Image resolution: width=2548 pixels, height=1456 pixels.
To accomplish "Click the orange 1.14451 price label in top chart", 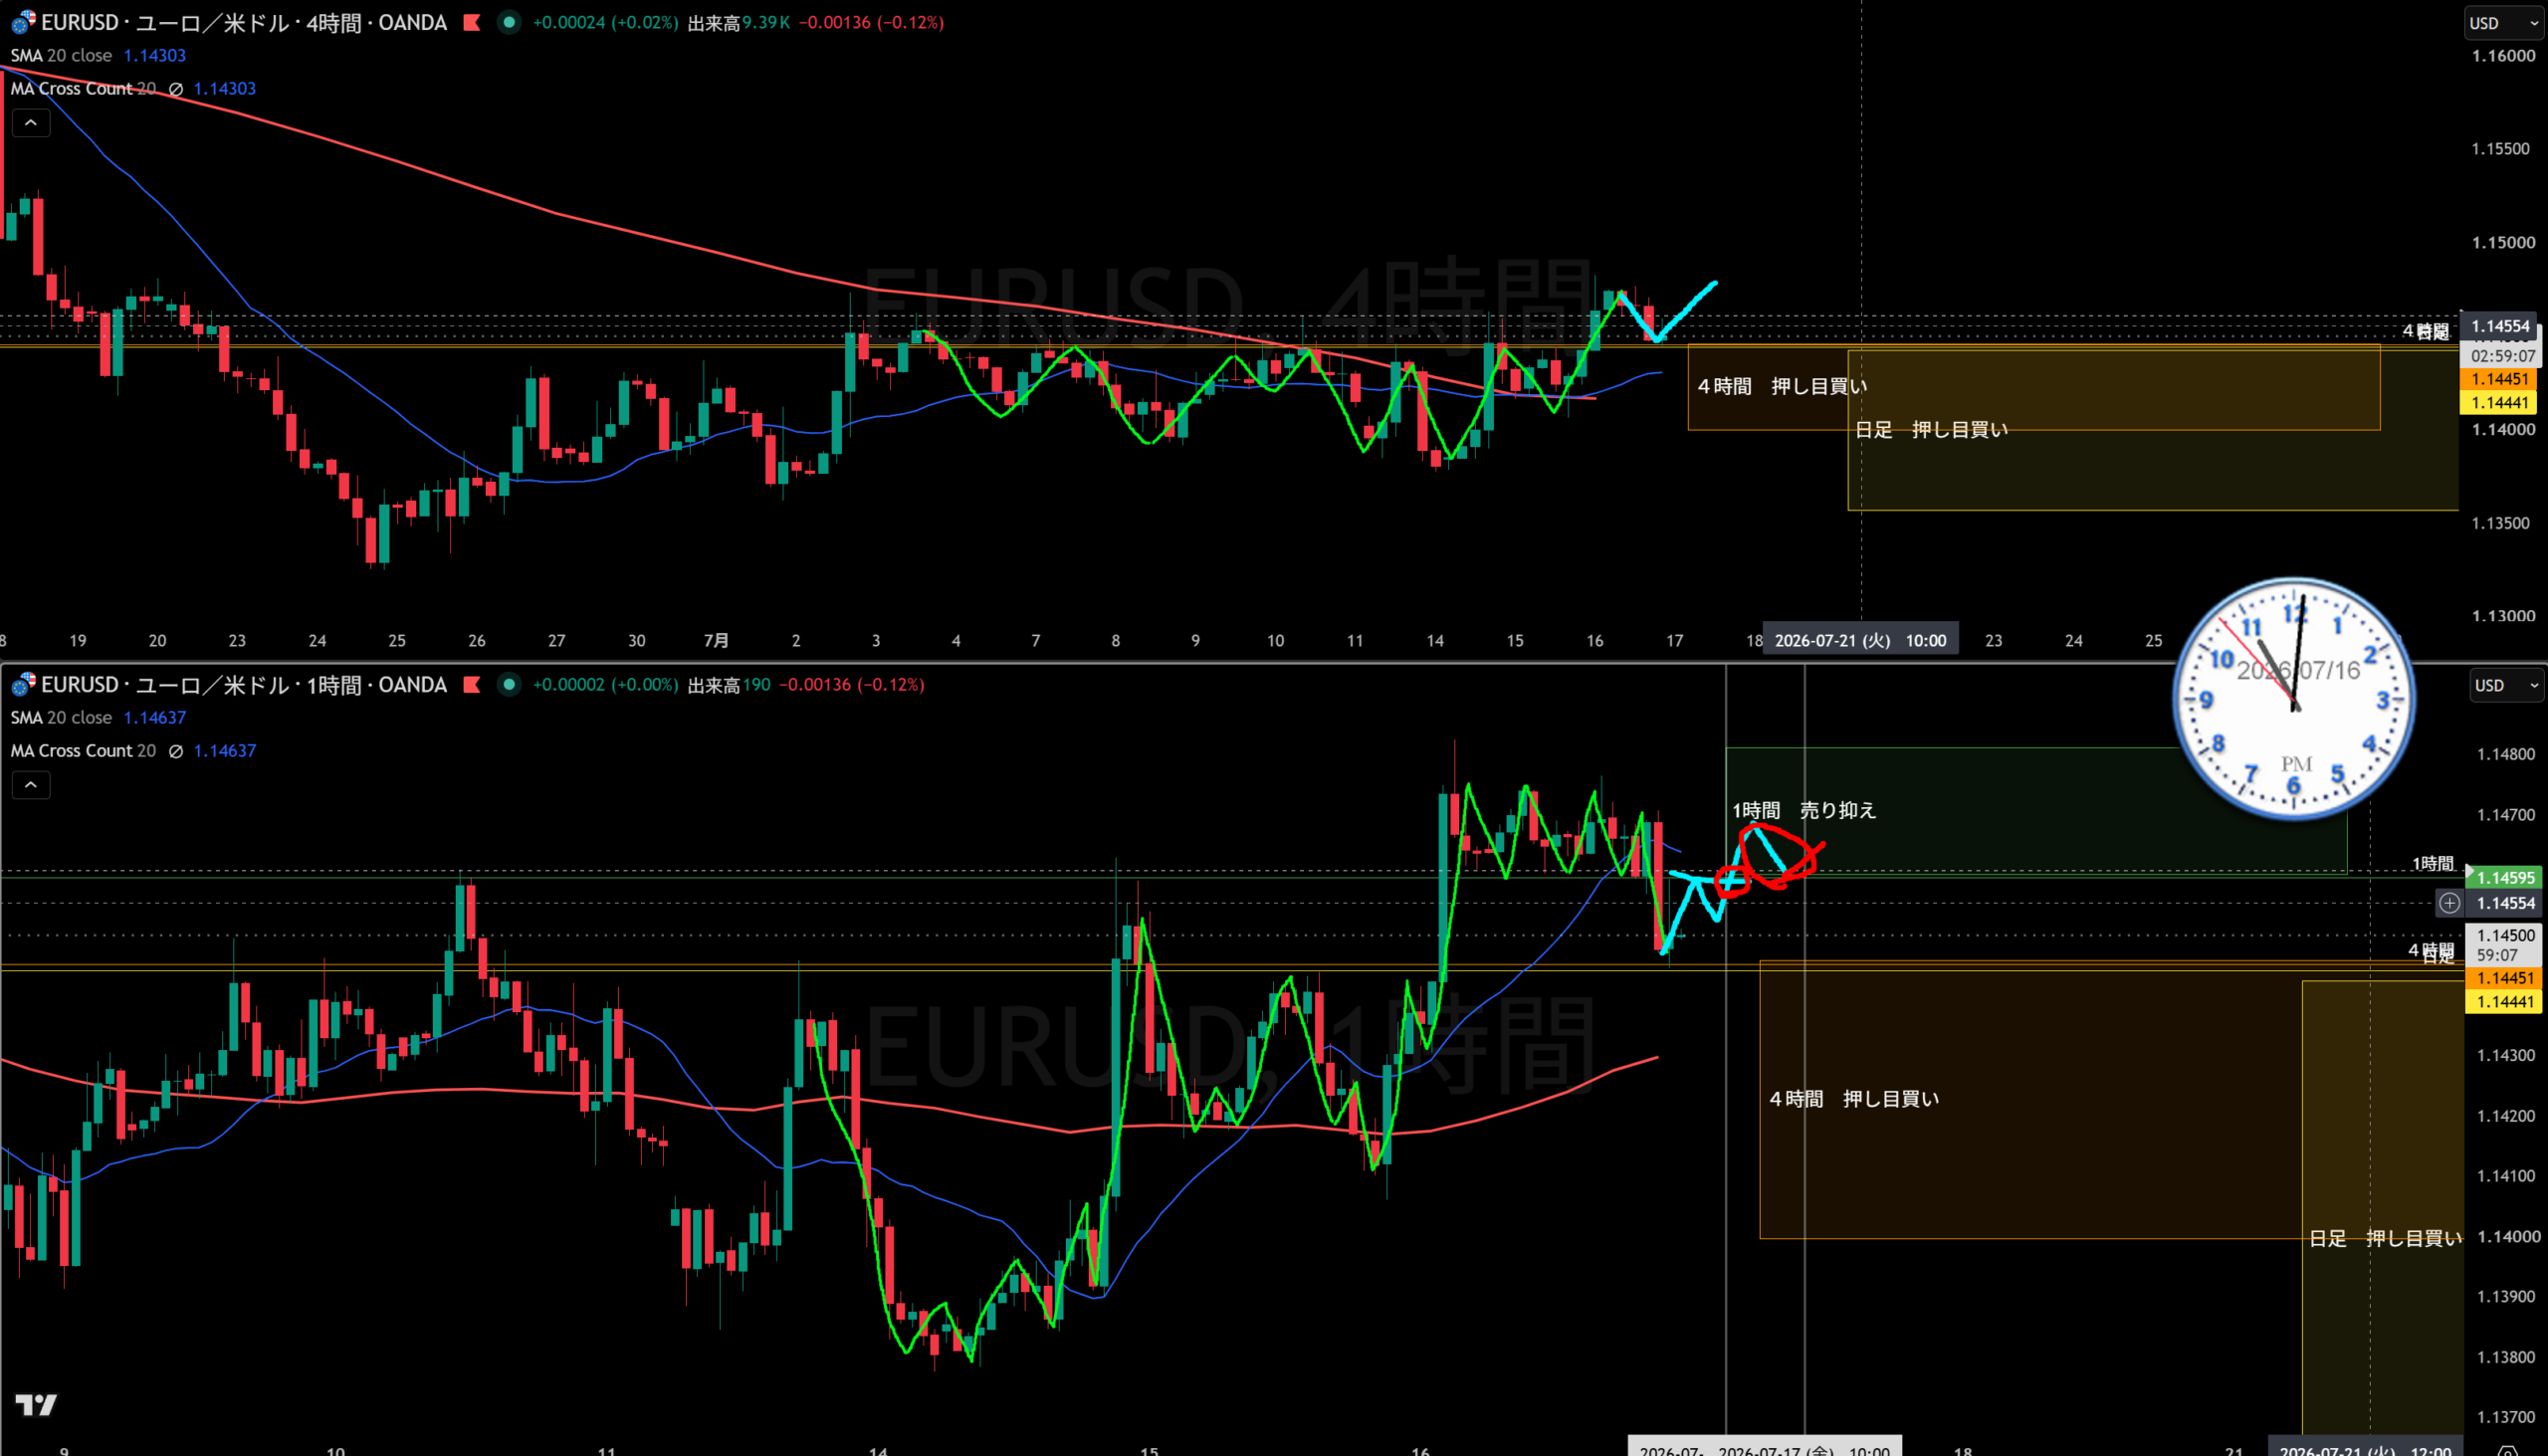I will (2500, 379).
